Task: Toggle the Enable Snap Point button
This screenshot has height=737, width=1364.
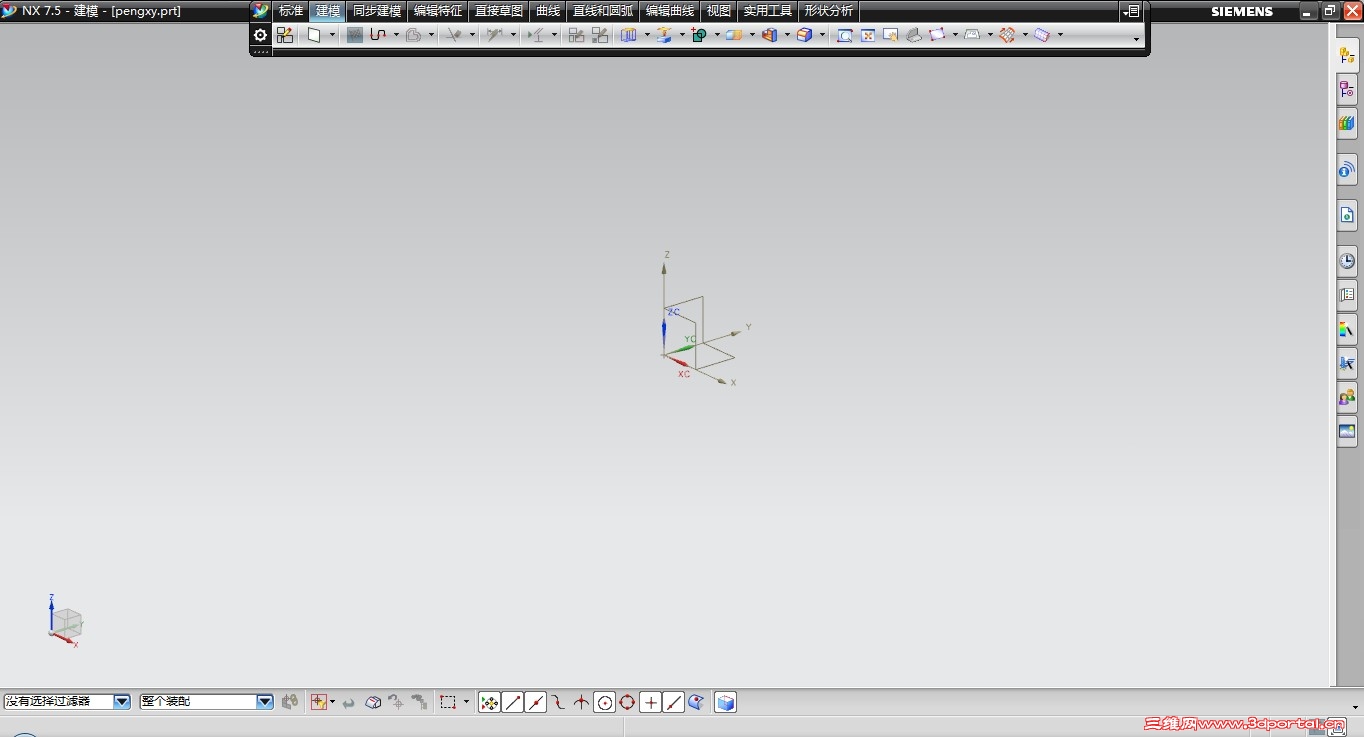Action: click(489, 702)
